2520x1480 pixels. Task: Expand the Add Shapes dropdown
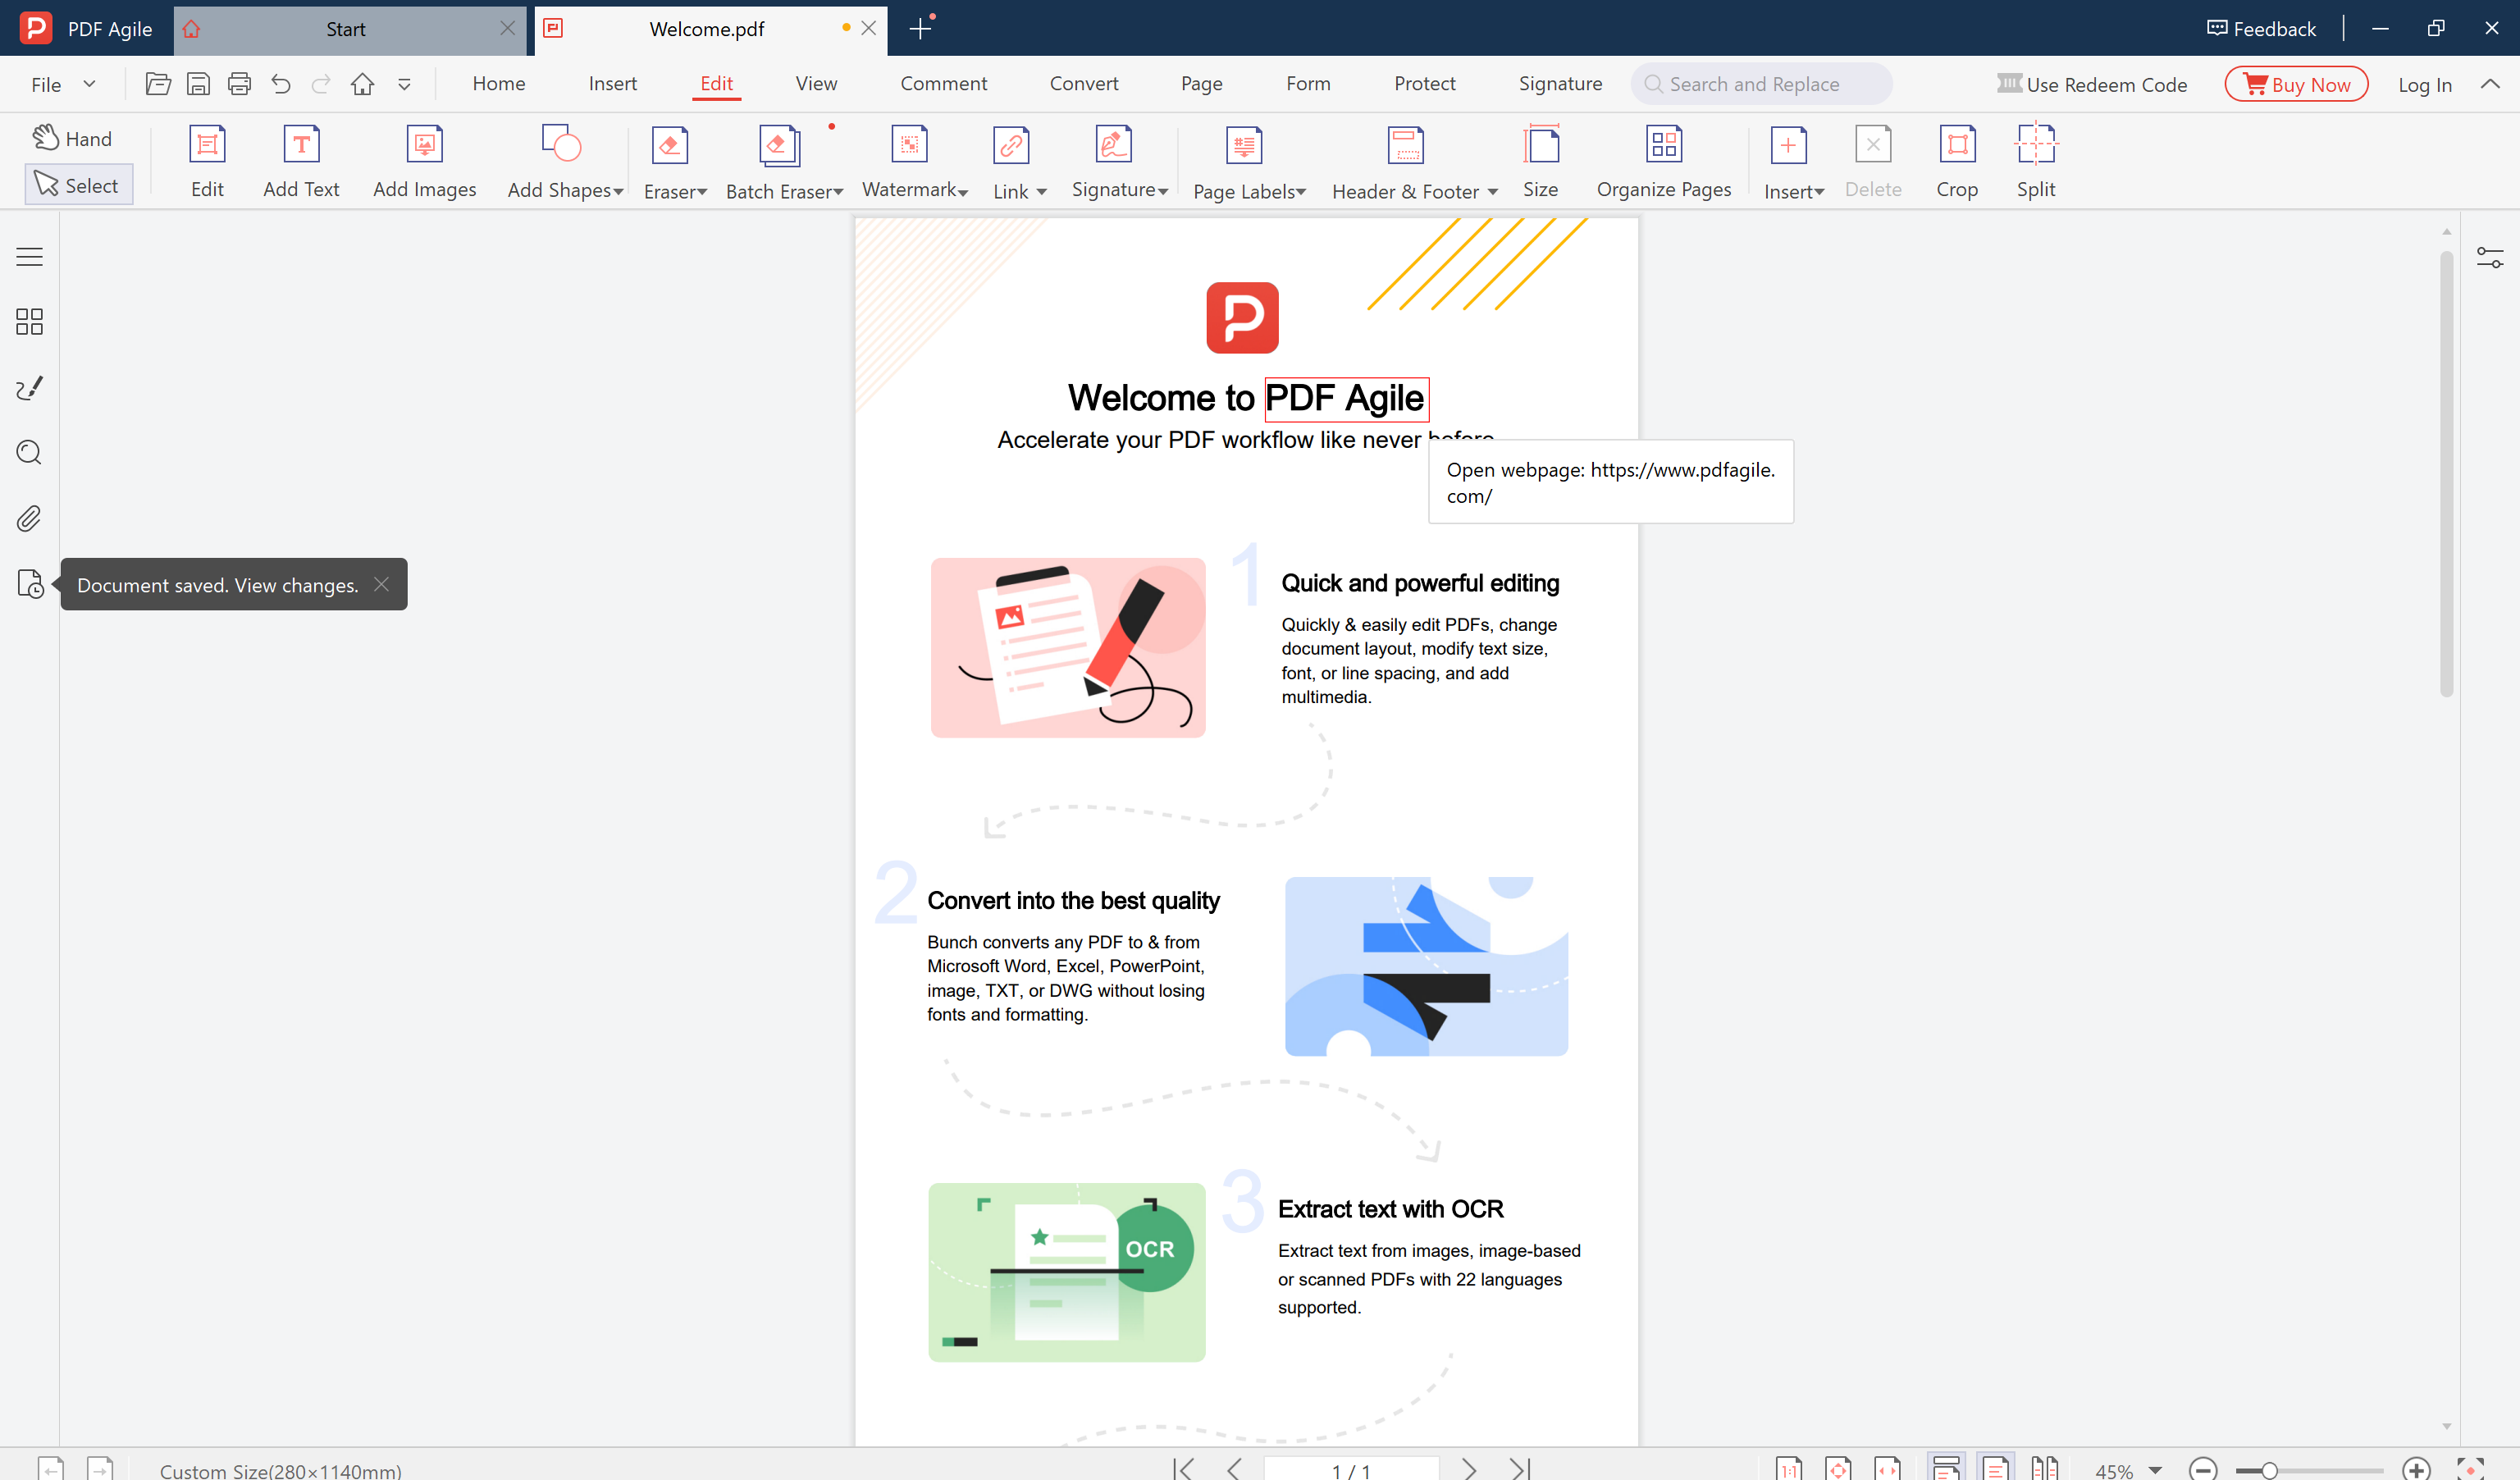click(618, 191)
